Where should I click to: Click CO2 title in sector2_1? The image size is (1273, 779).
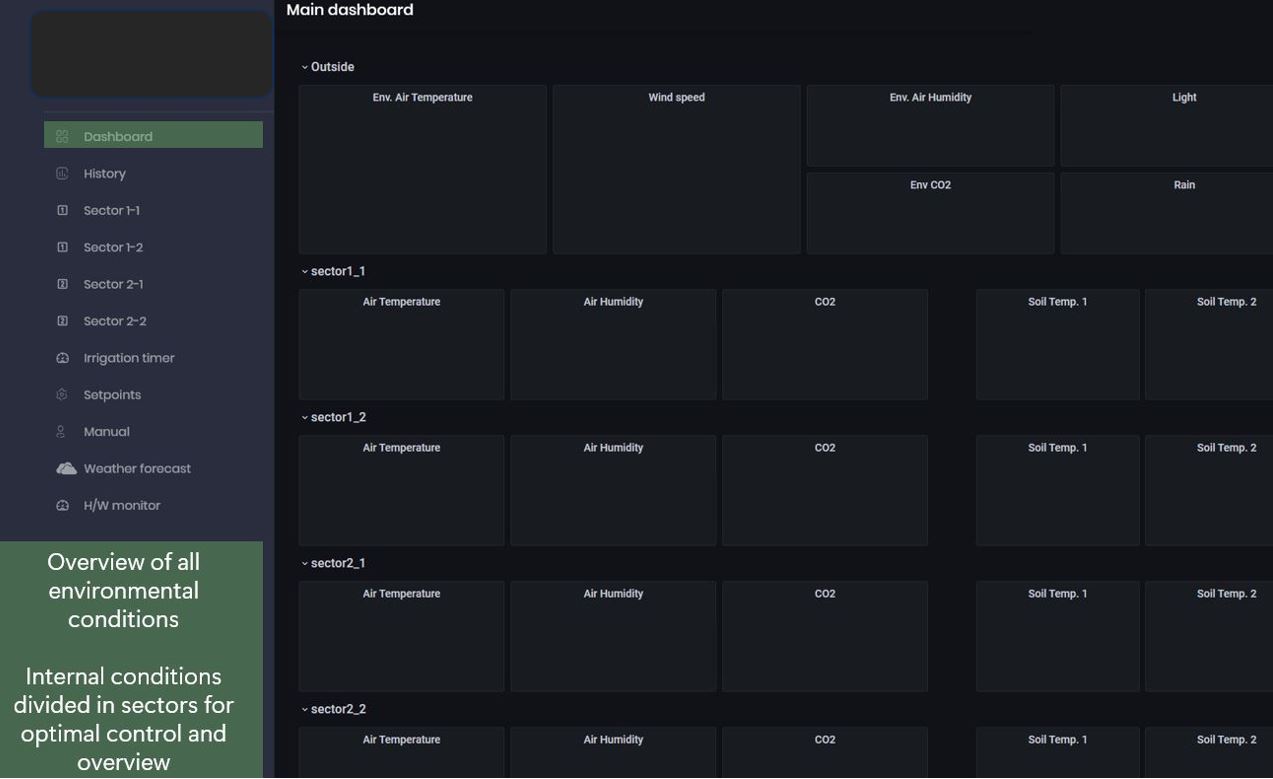tap(825, 594)
